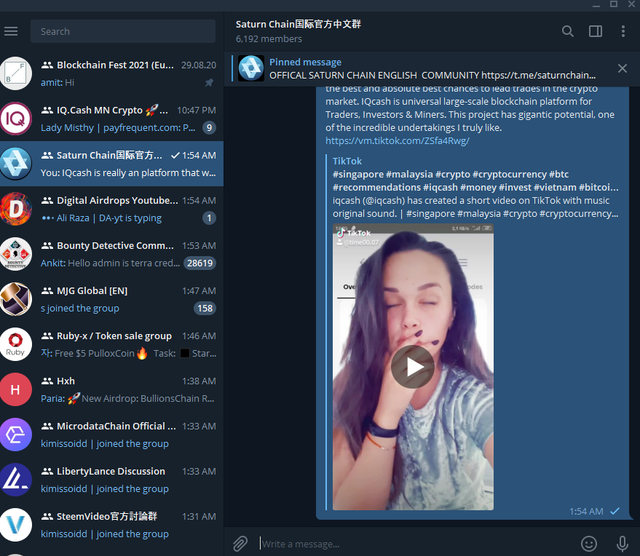Click the SteemVideo 'V' avatar
Viewport: 640px width, 556px height.
(x=16, y=525)
